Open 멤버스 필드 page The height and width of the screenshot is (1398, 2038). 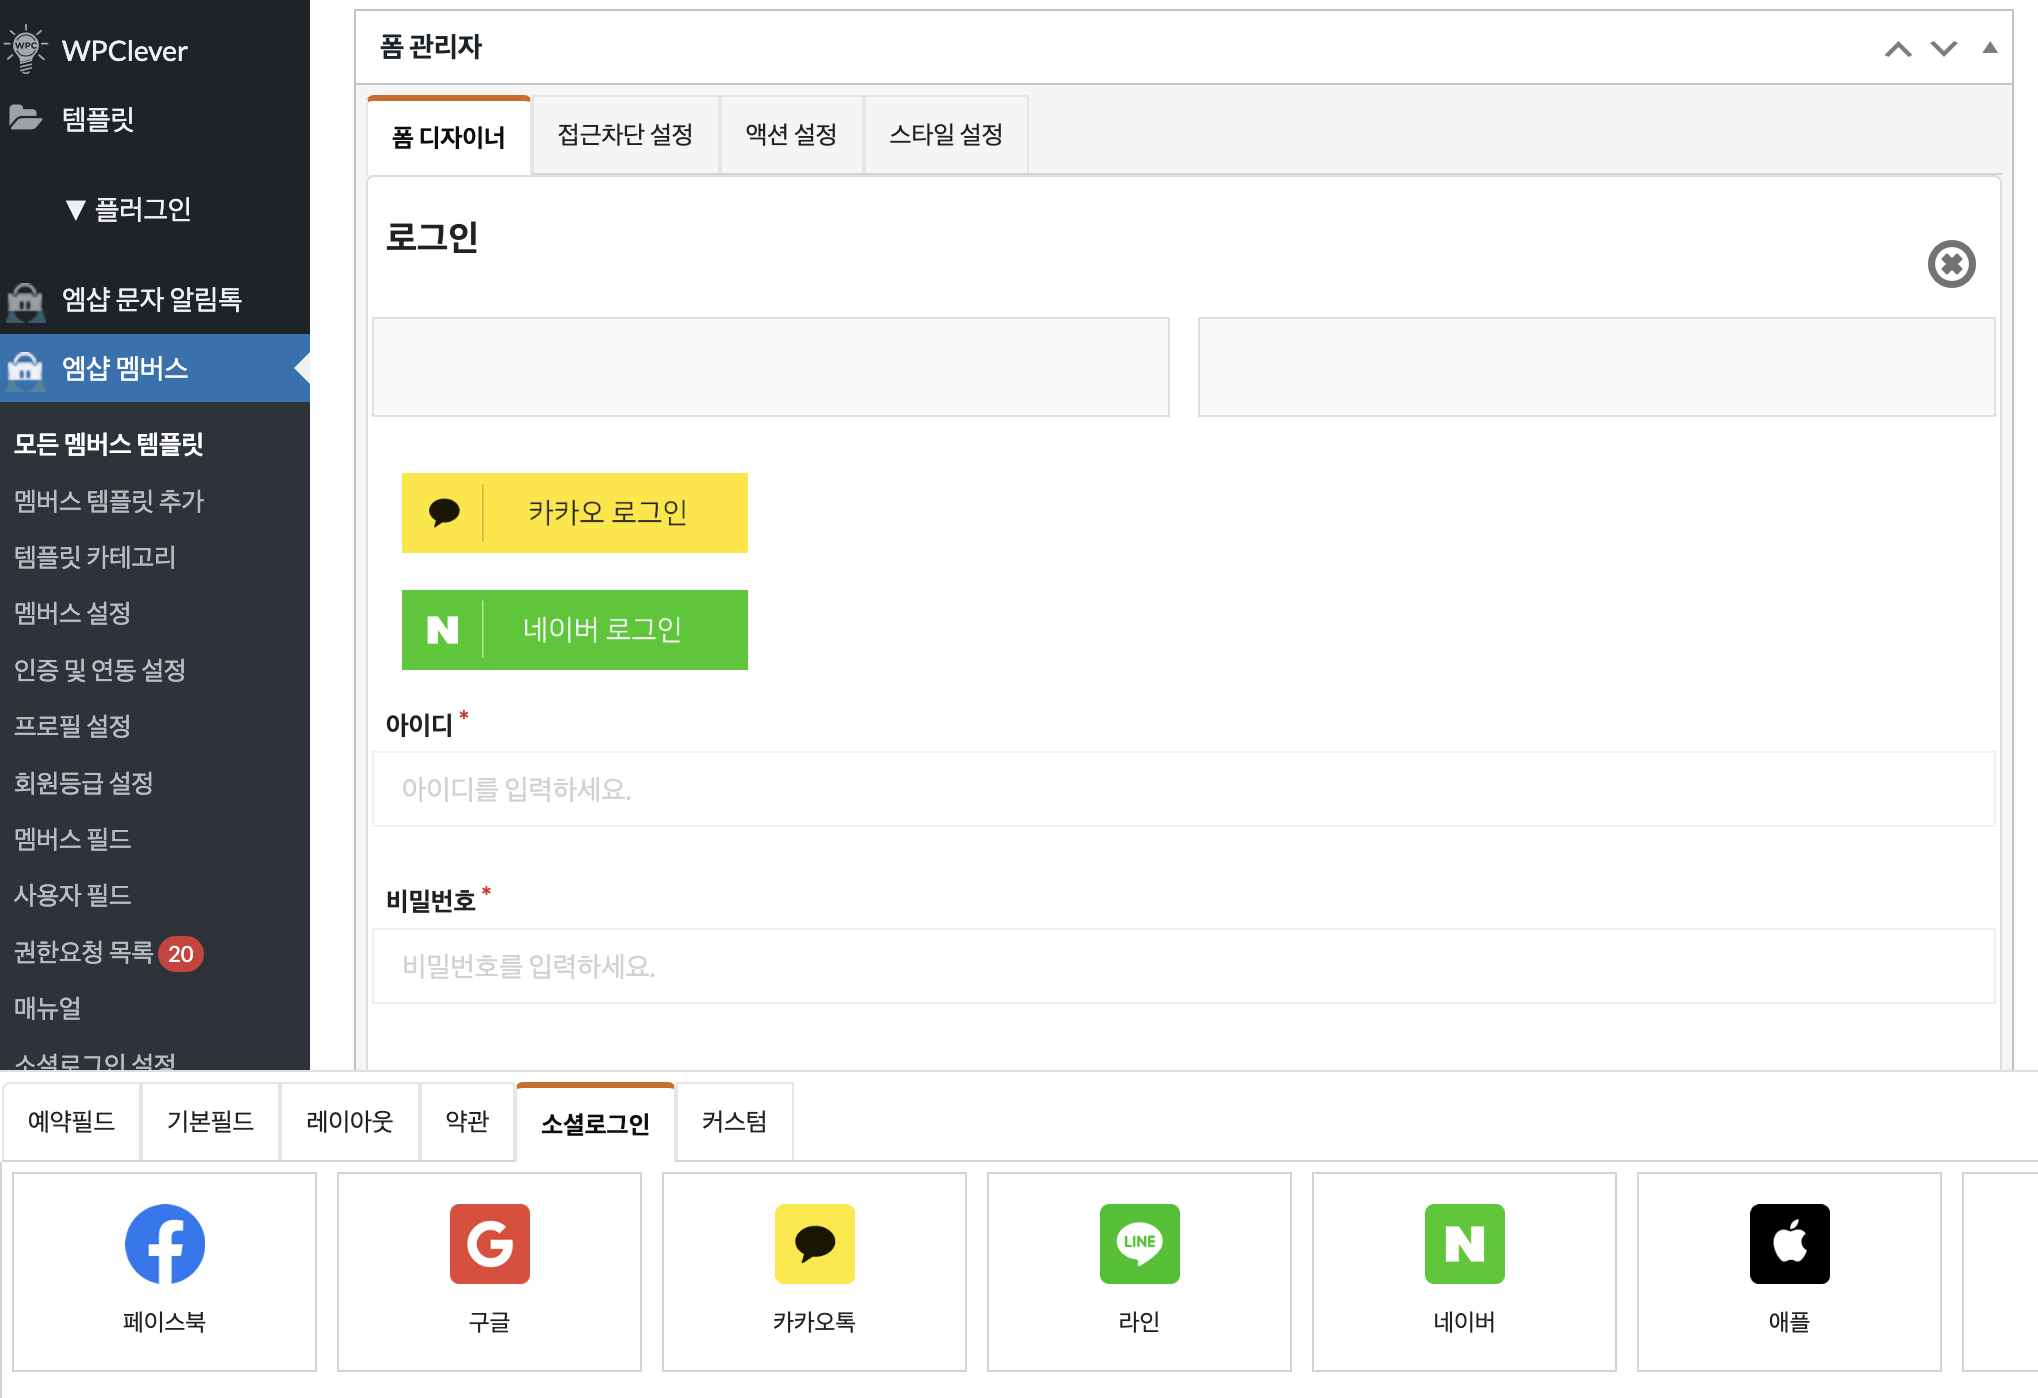[72, 839]
